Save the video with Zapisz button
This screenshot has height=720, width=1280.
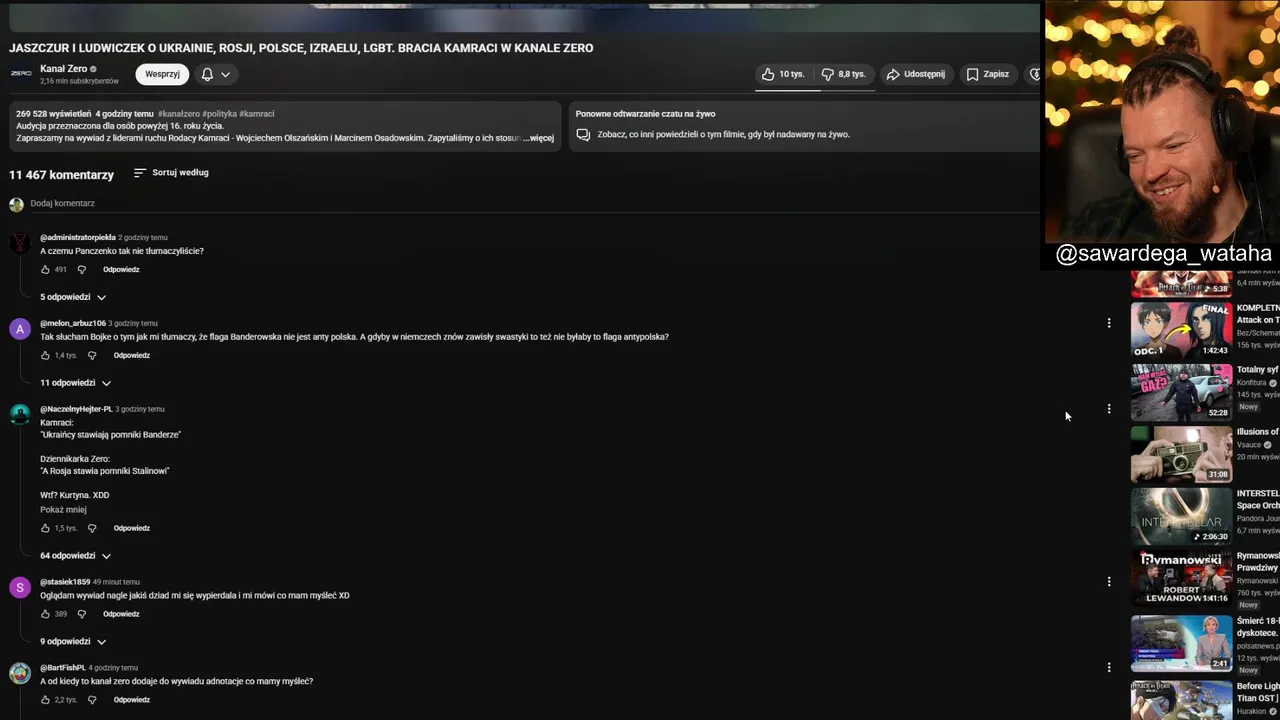click(x=987, y=74)
